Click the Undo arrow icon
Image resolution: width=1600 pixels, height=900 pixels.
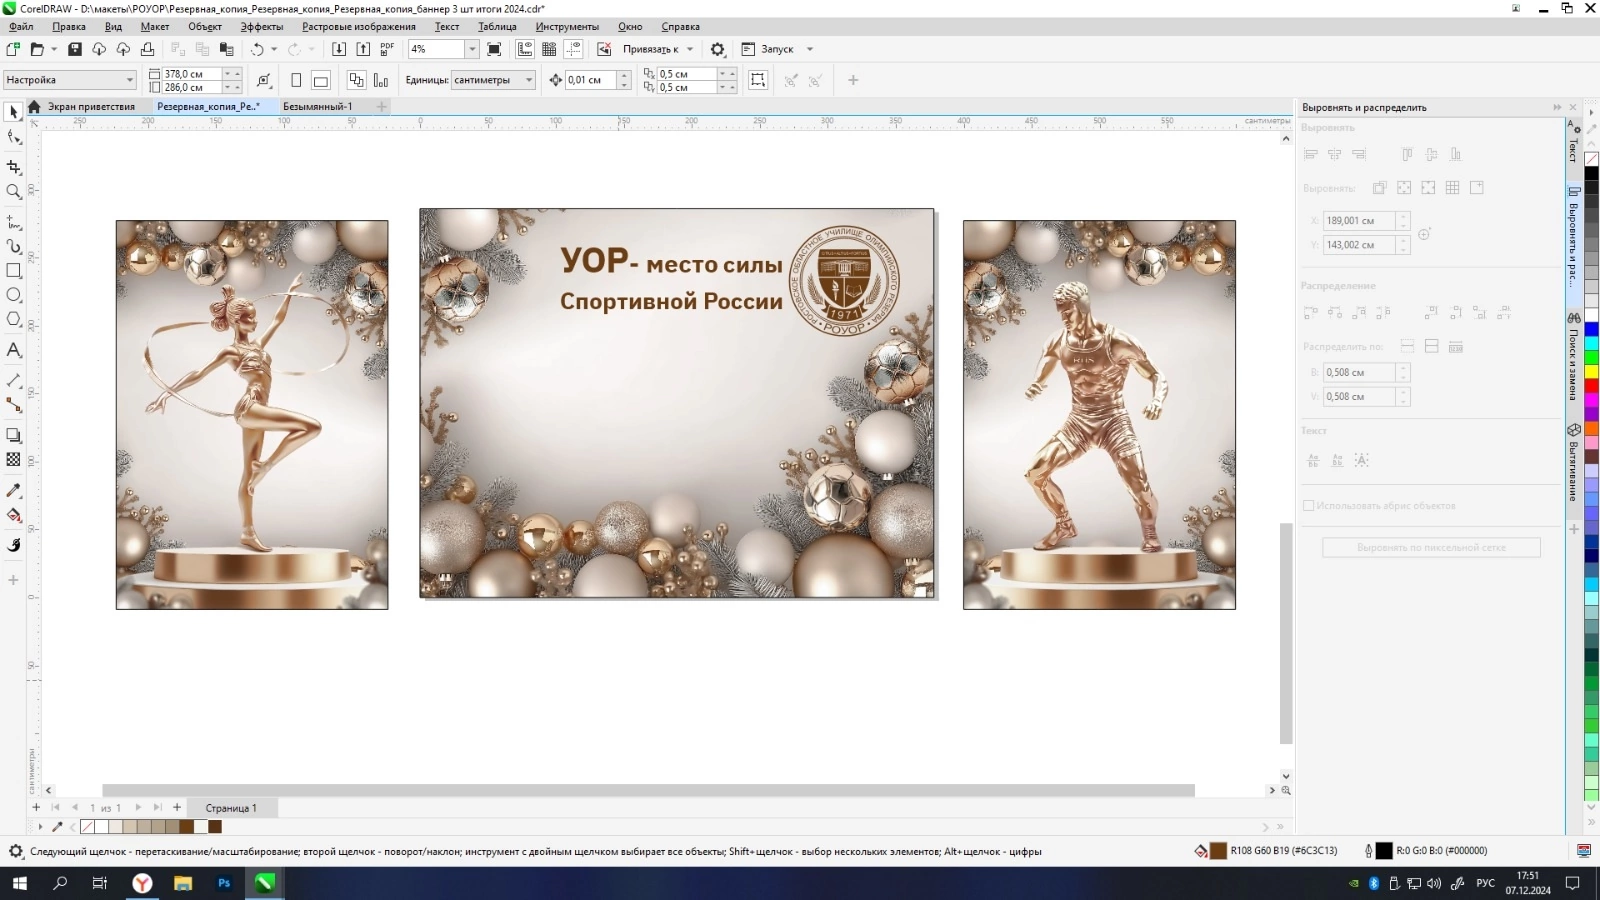pyautogui.click(x=257, y=49)
